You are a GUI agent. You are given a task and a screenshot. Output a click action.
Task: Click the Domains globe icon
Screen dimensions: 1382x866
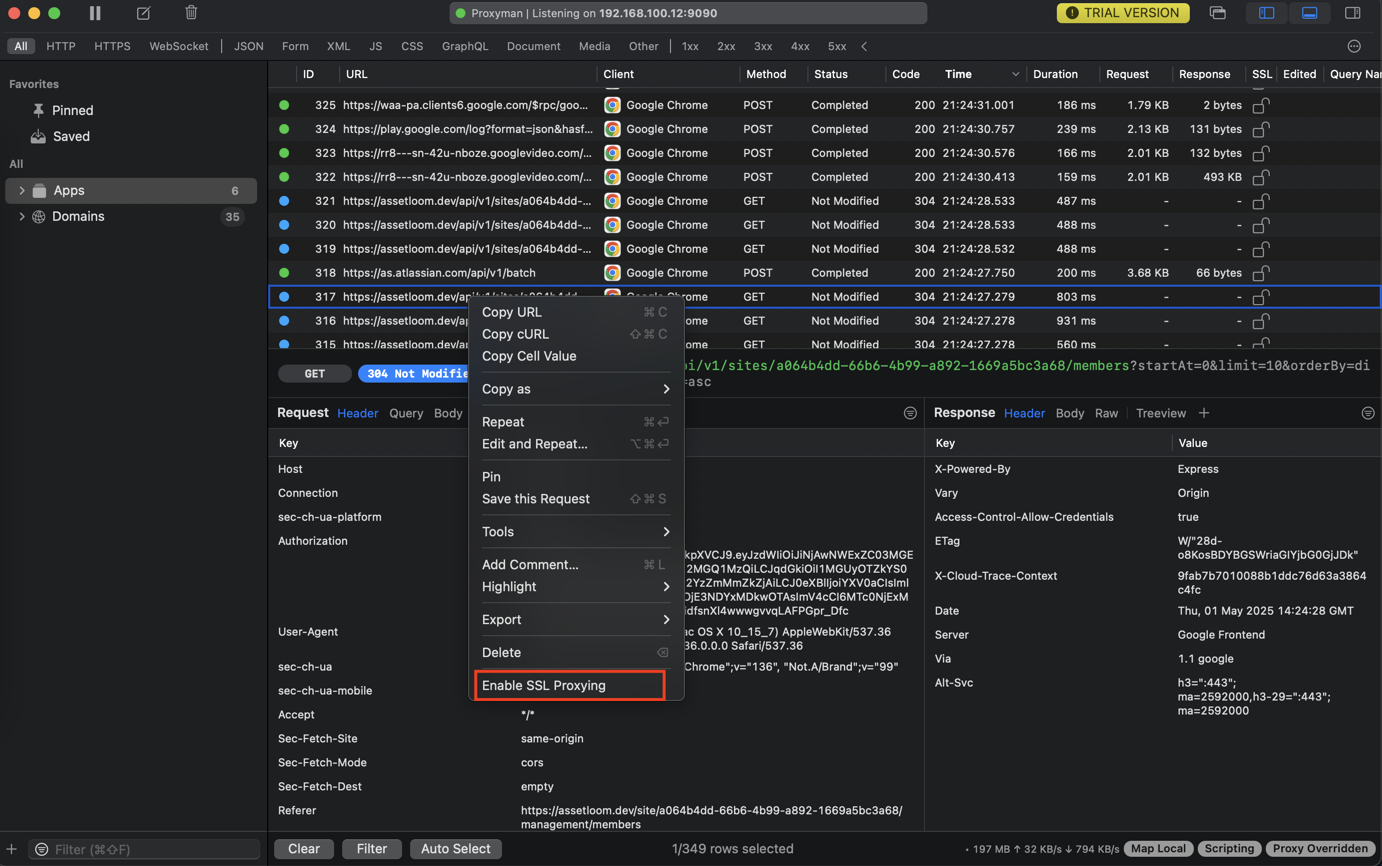[39, 216]
